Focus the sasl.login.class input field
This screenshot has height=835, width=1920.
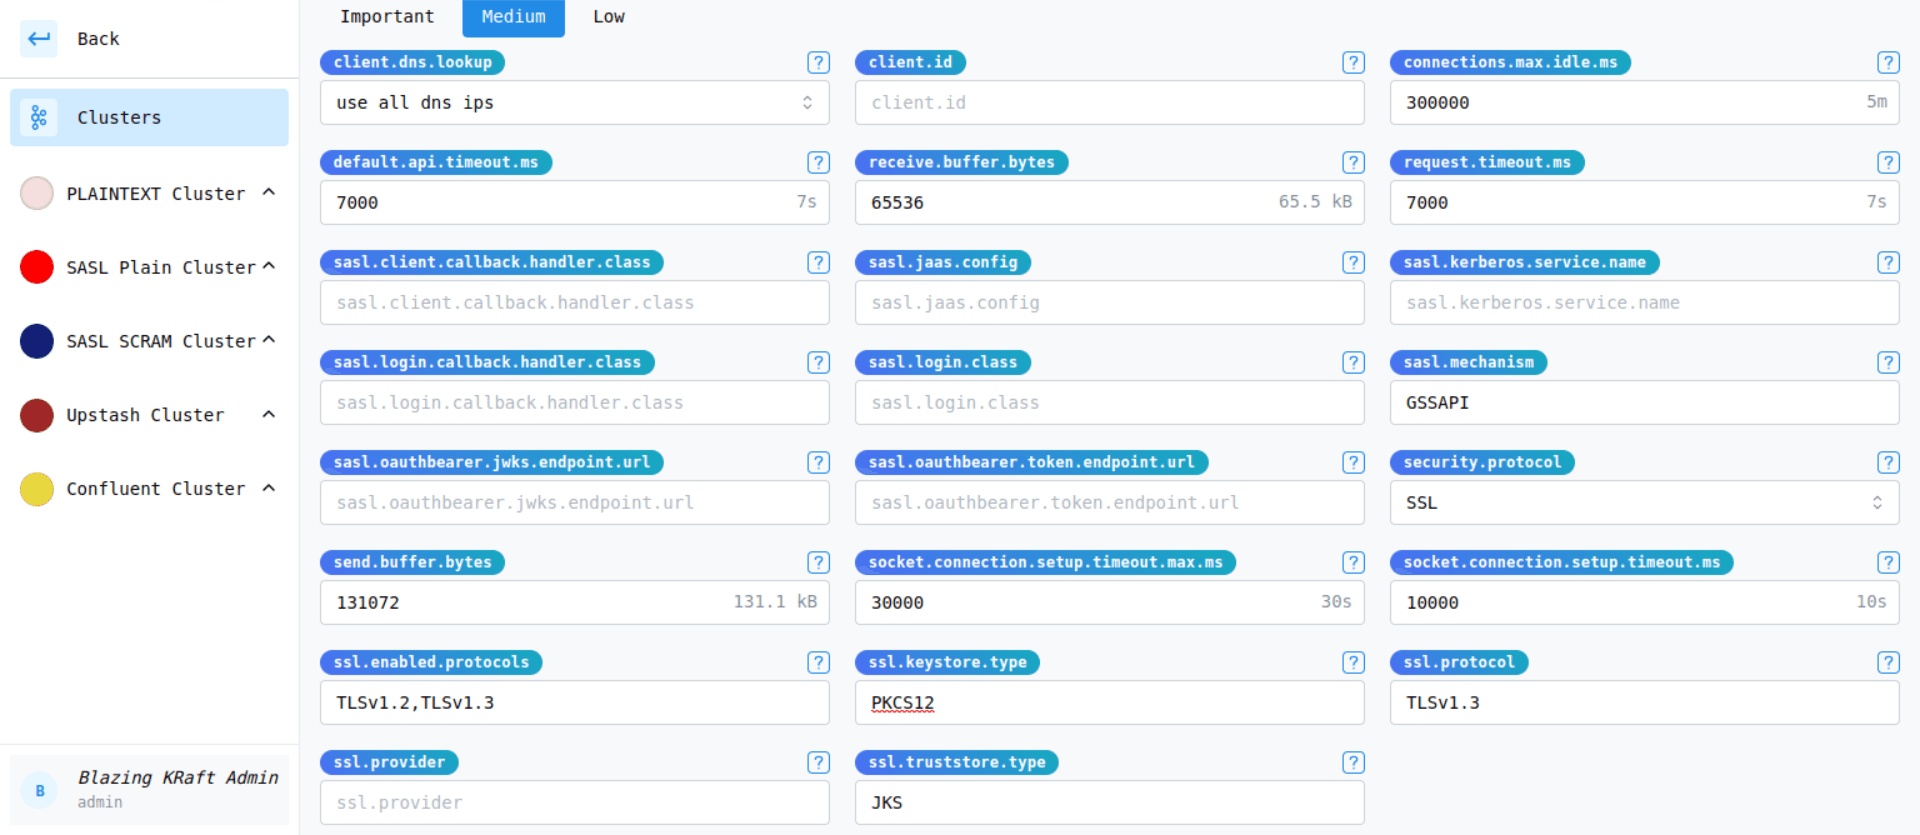coord(1110,402)
